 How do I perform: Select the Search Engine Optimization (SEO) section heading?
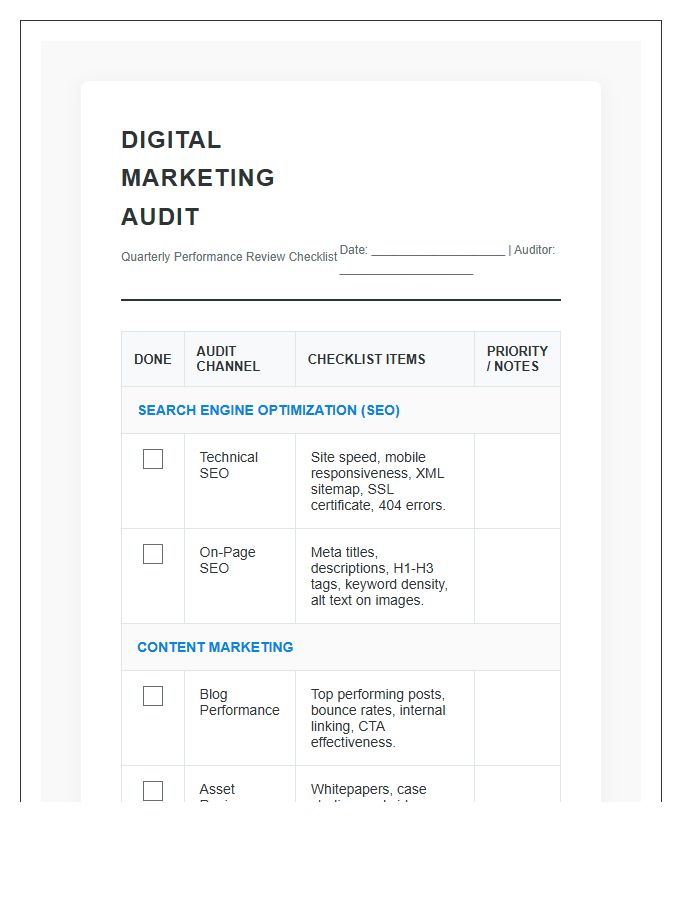tap(269, 410)
